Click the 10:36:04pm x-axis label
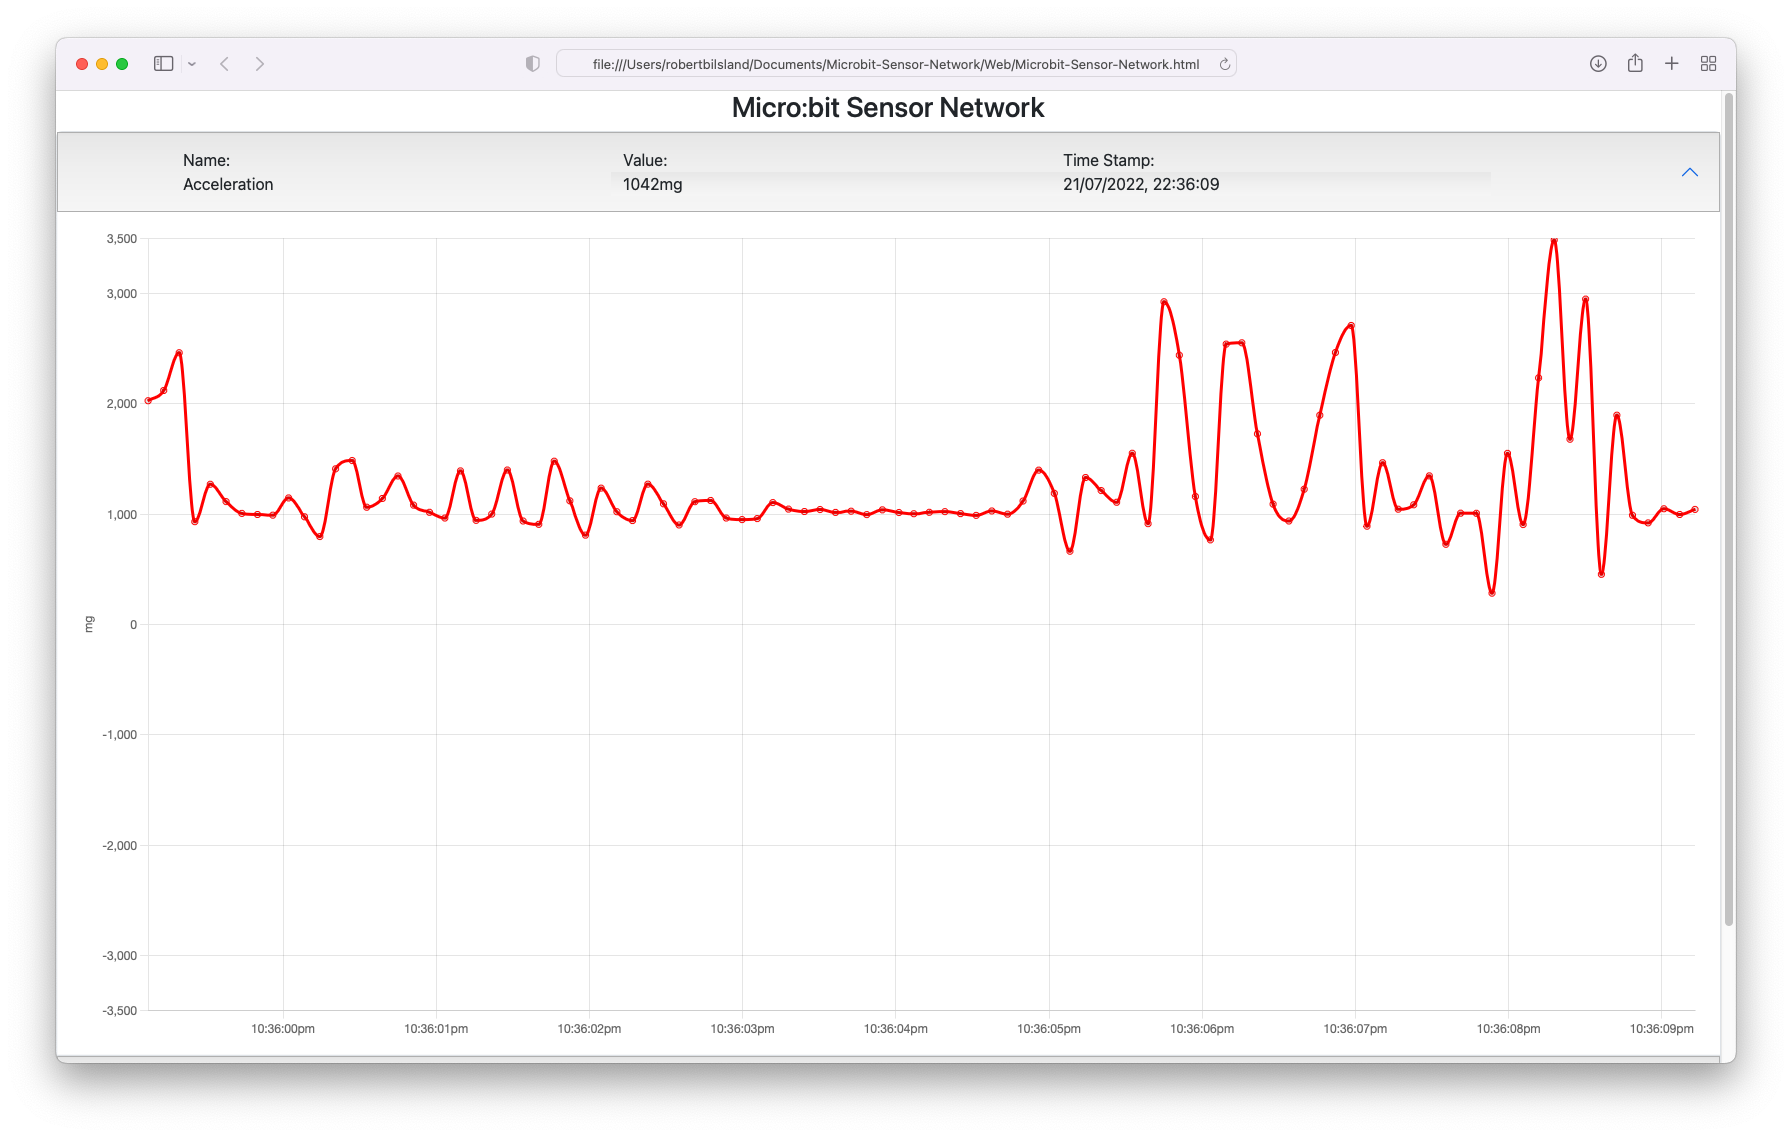The height and width of the screenshot is (1137, 1792). 896,1029
